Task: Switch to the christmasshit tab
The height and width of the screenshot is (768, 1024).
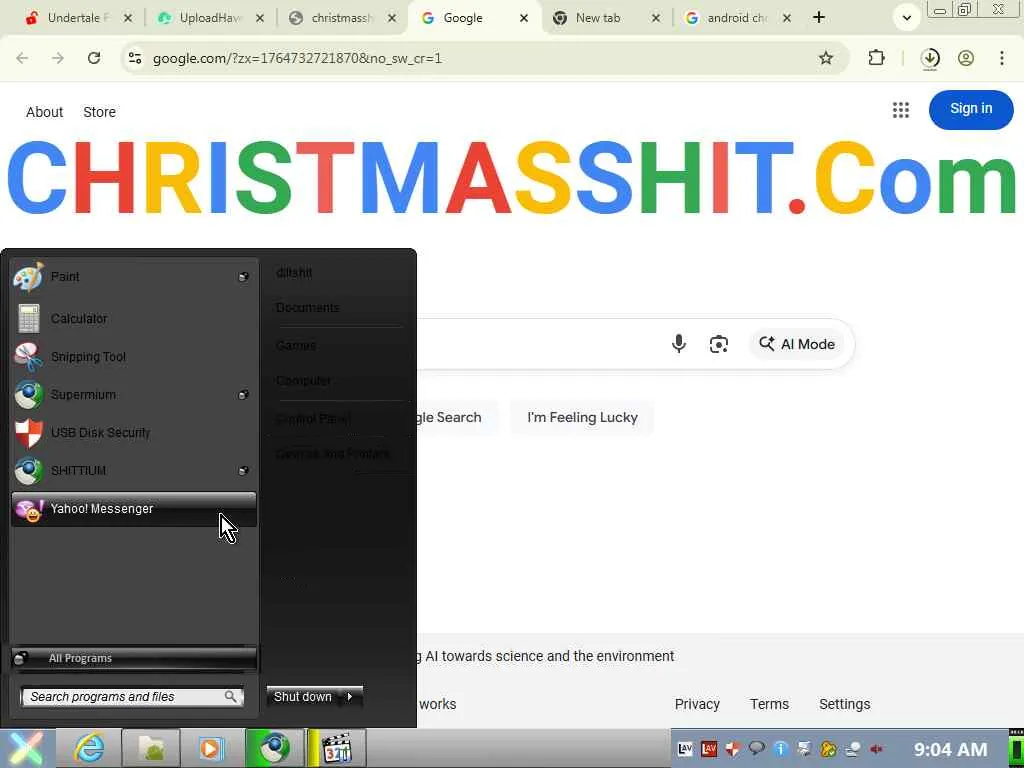Action: 342,18
